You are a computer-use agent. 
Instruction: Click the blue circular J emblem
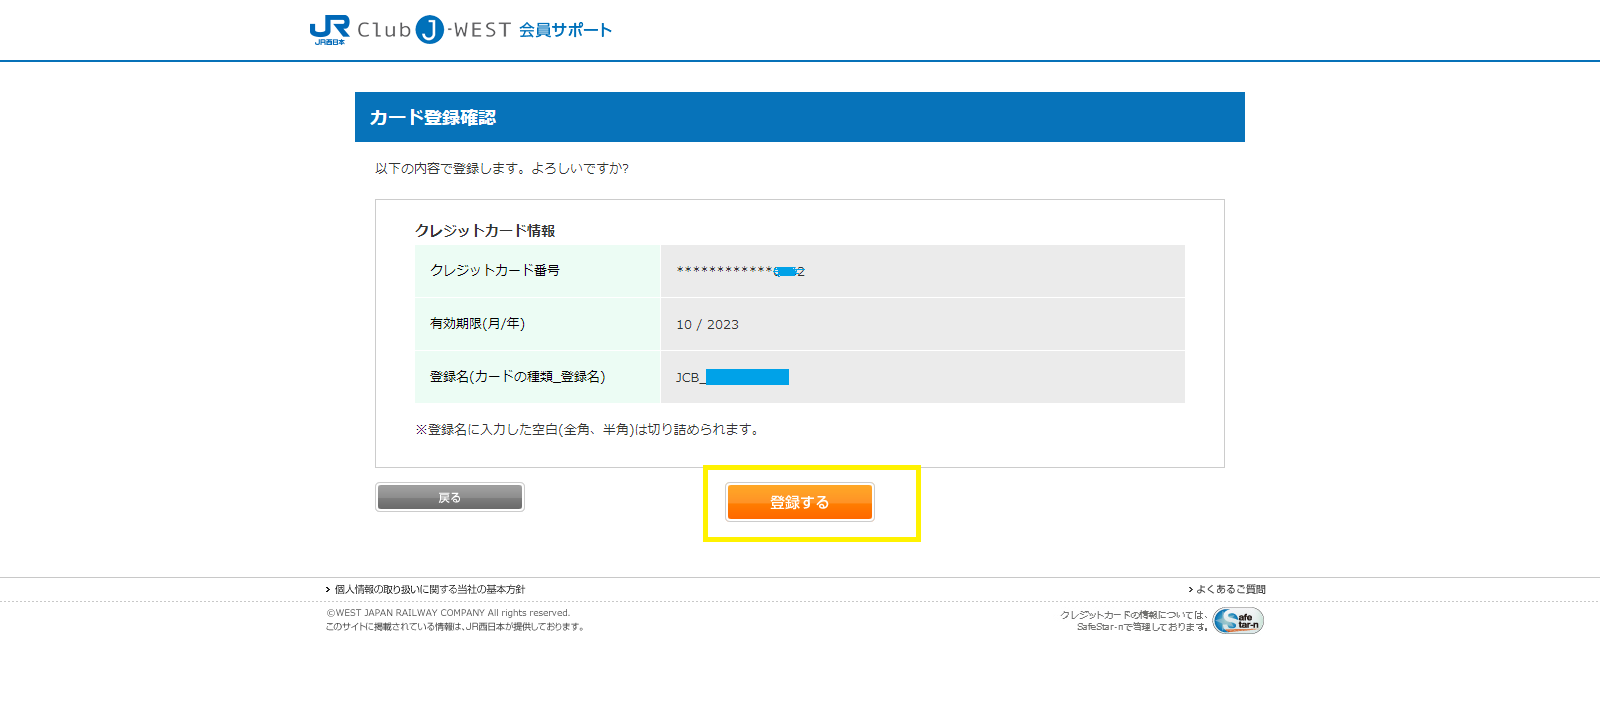(430, 30)
